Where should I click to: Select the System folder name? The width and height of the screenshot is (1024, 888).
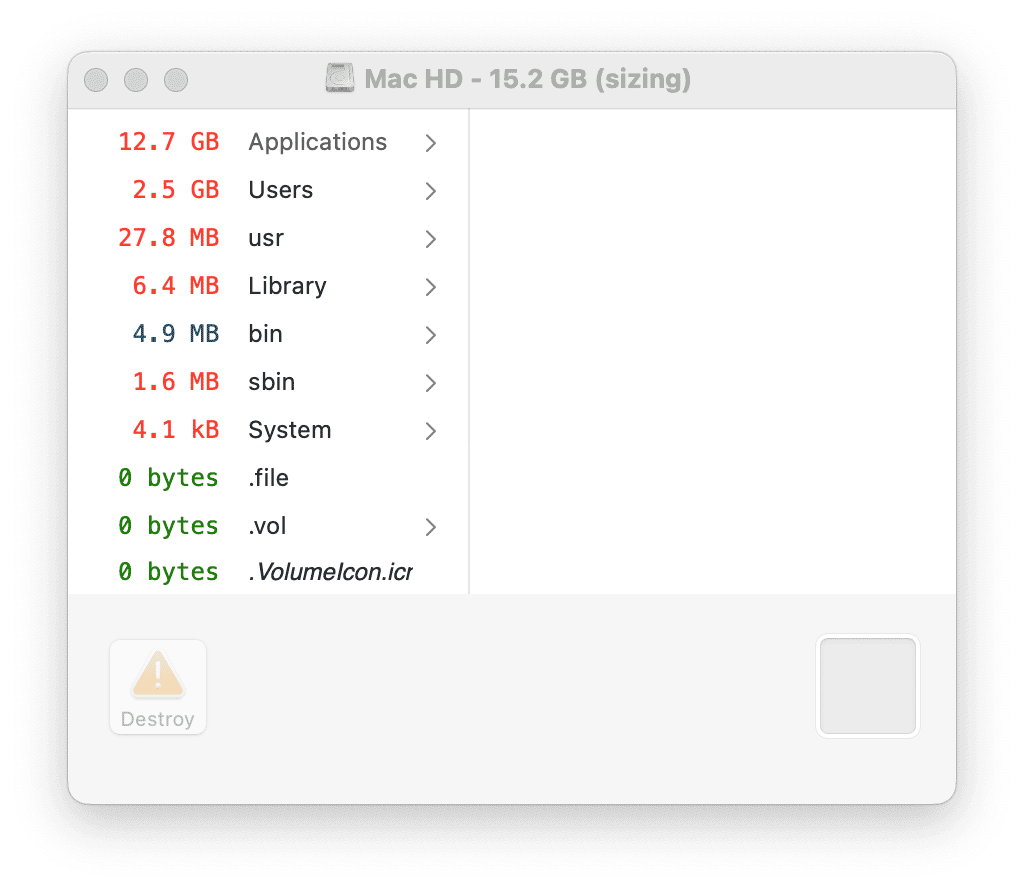(x=290, y=430)
